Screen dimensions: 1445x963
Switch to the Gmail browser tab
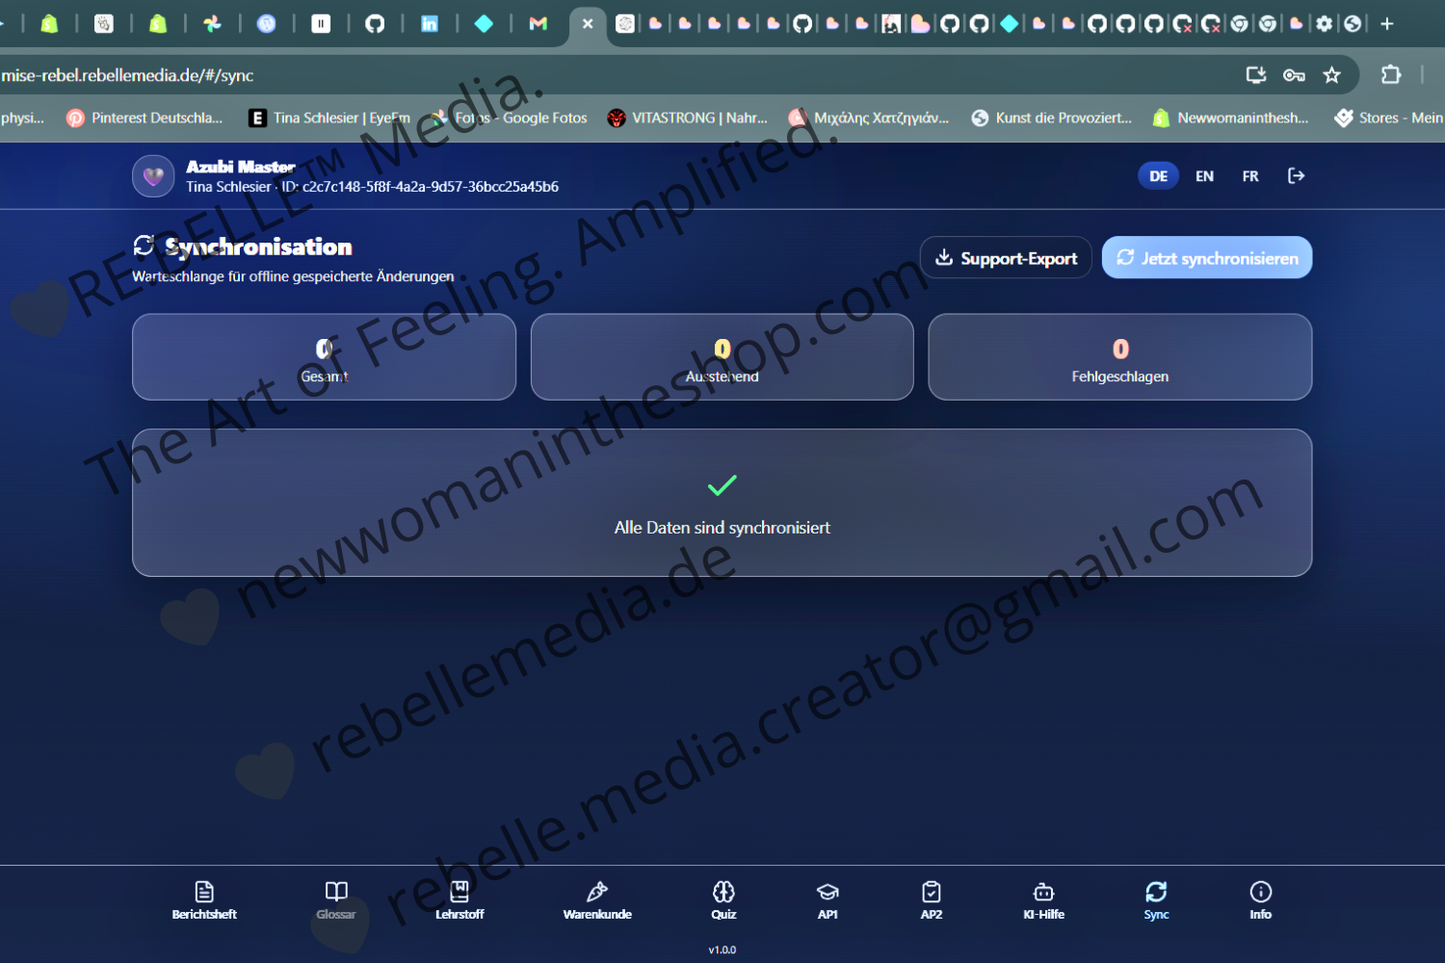538,23
